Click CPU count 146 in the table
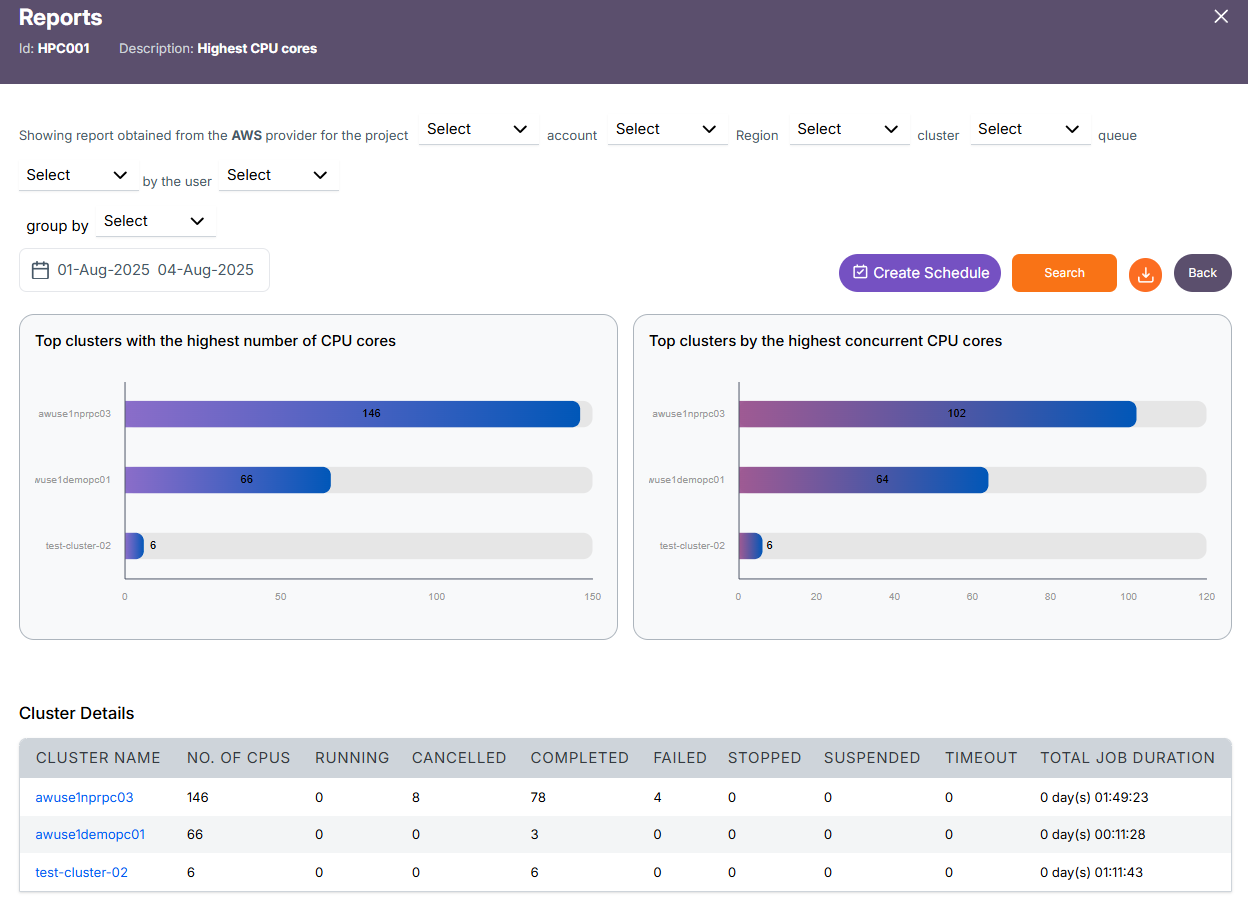1248x903 pixels. 198,798
